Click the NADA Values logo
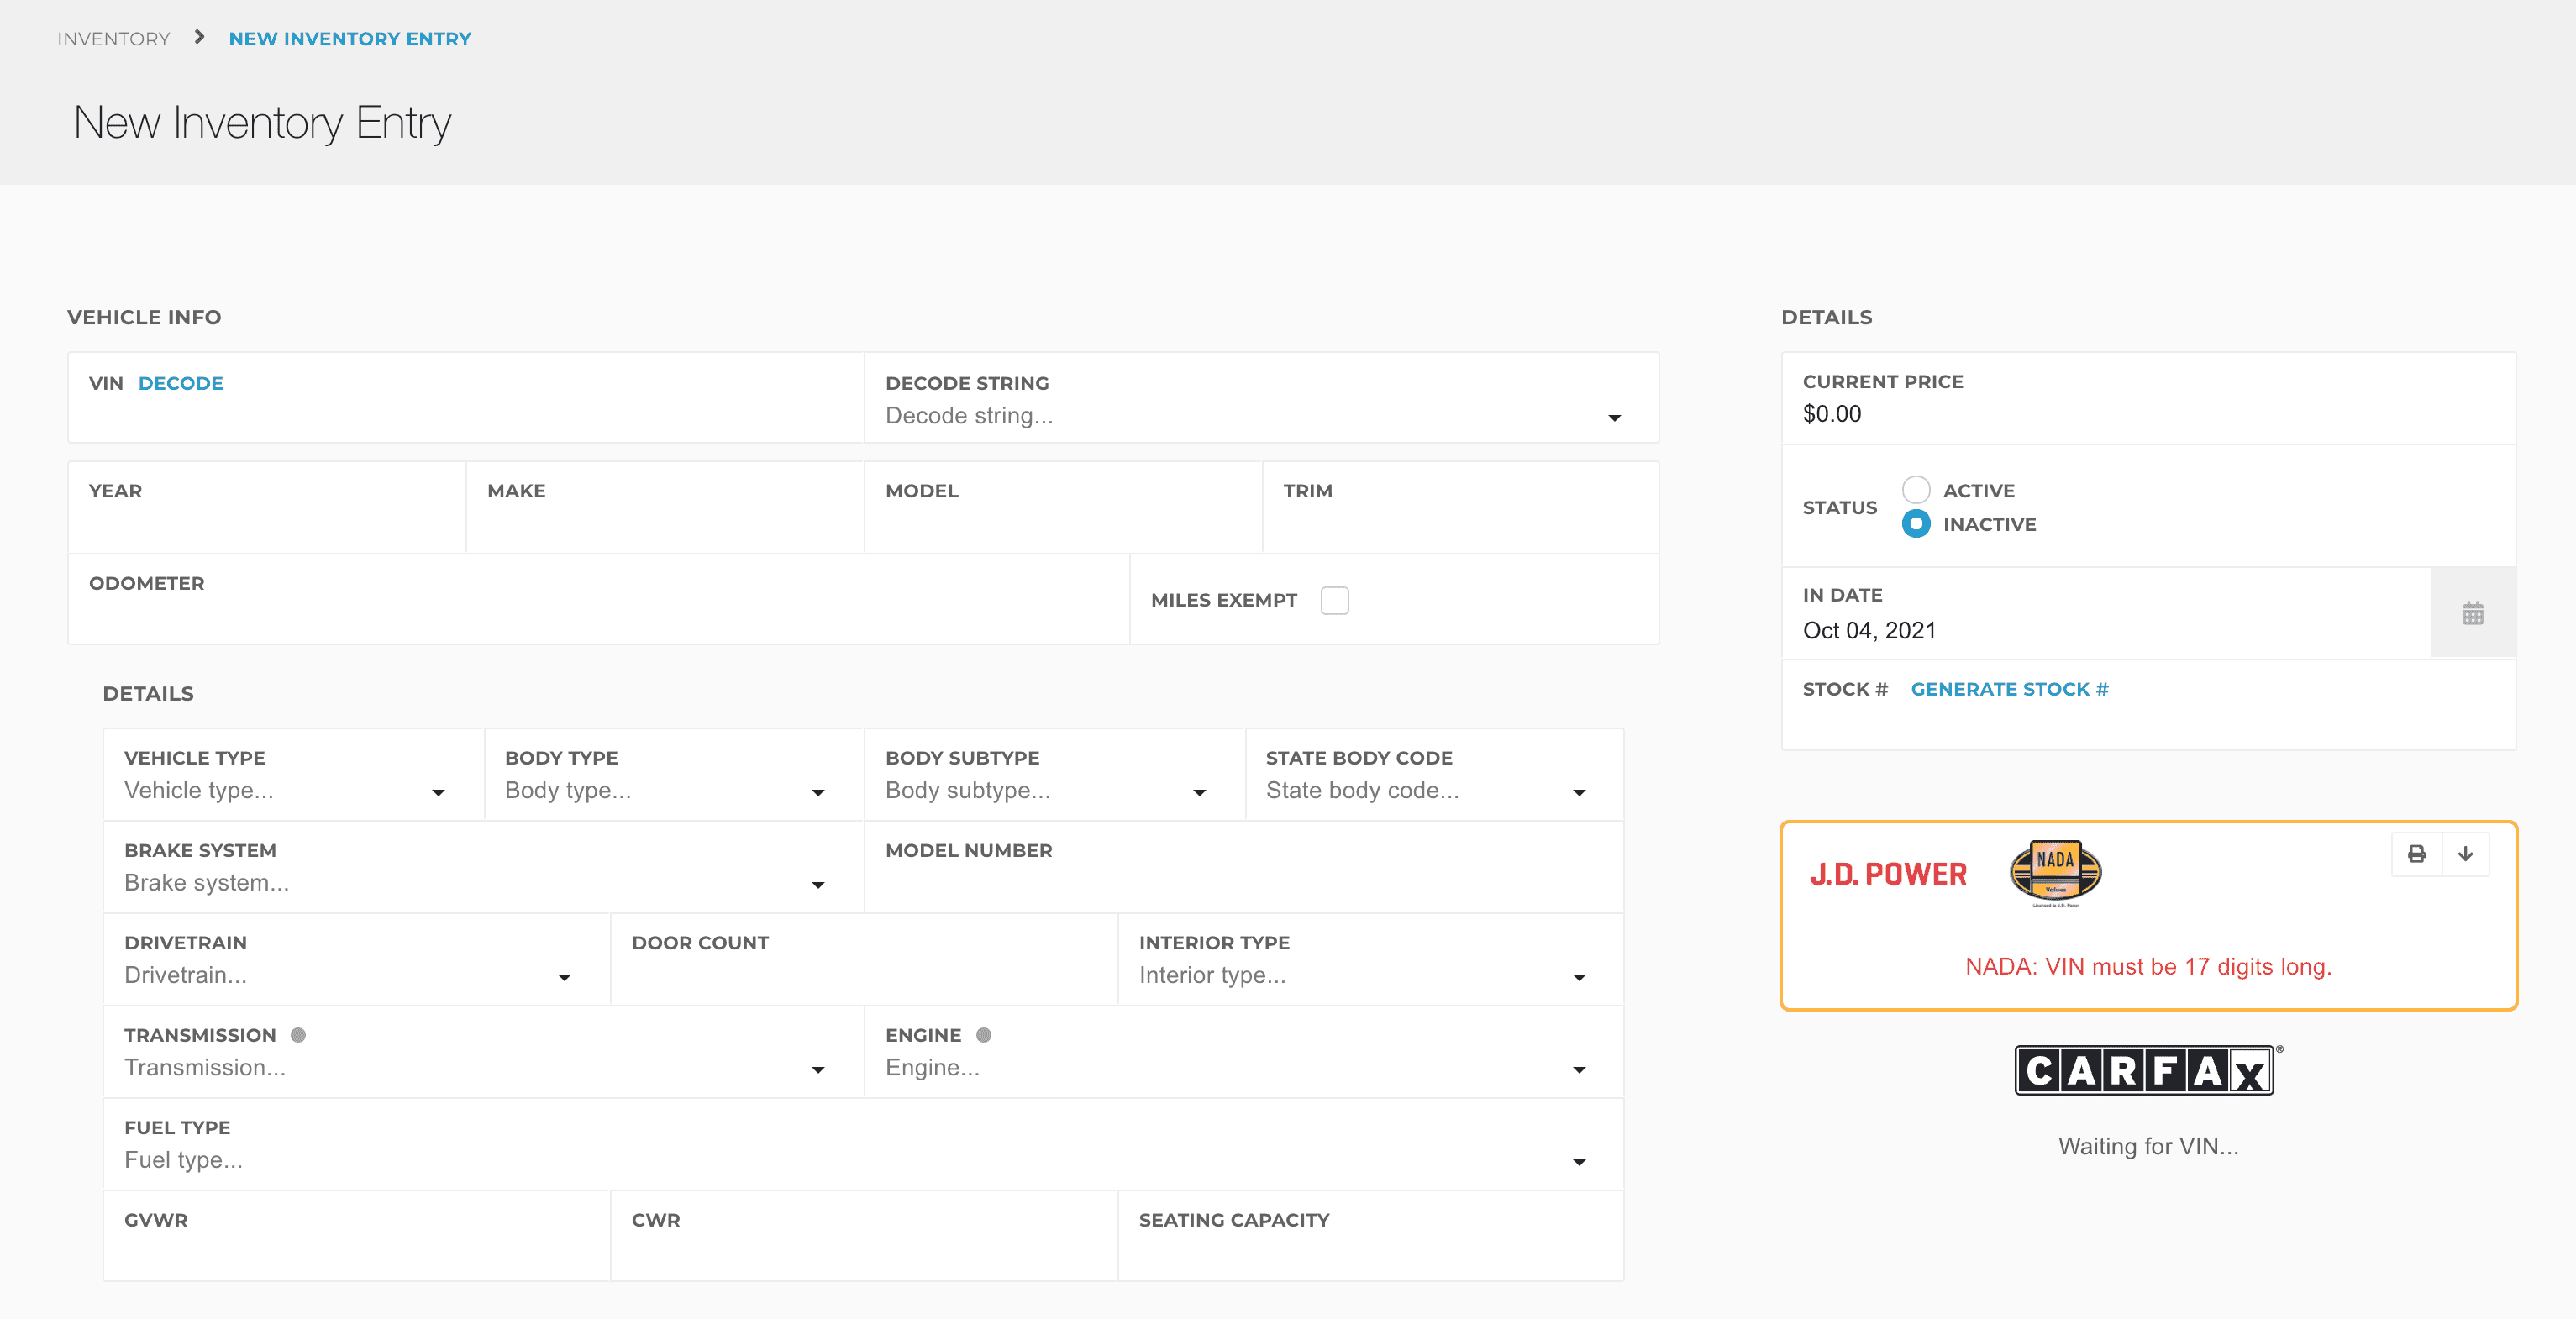 2055,872
